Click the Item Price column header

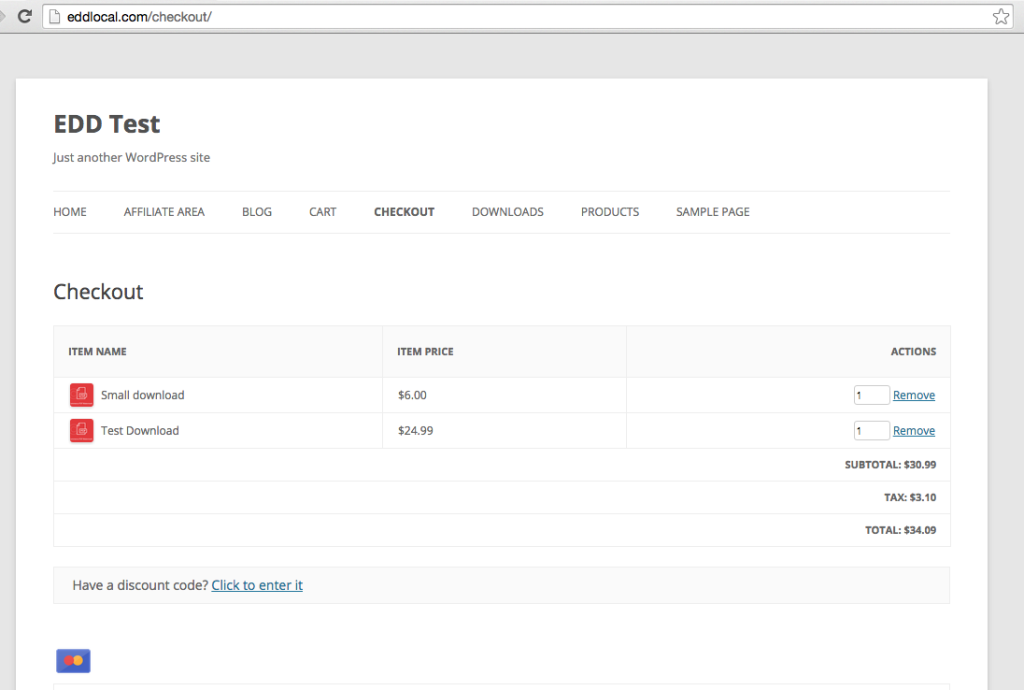tap(425, 351)
